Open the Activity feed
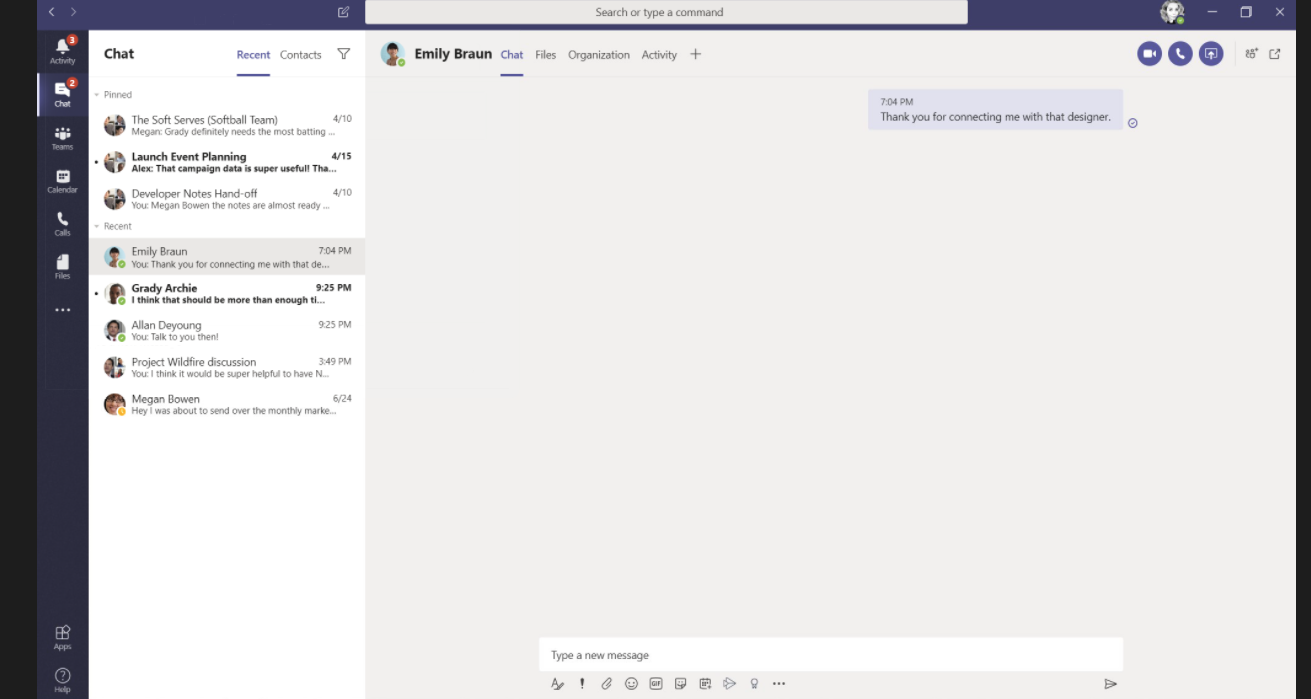 62,52
